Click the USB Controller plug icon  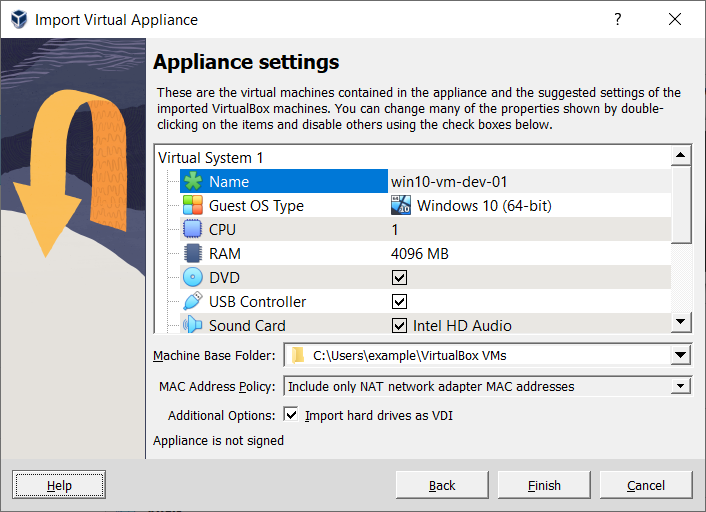click(x=193, y=301)
